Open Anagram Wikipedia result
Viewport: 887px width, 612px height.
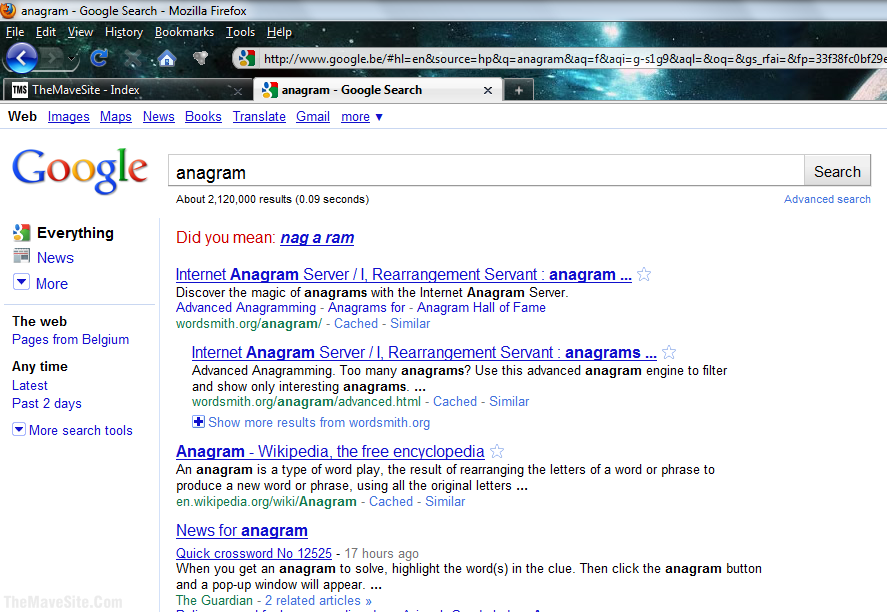pos(330,452)
